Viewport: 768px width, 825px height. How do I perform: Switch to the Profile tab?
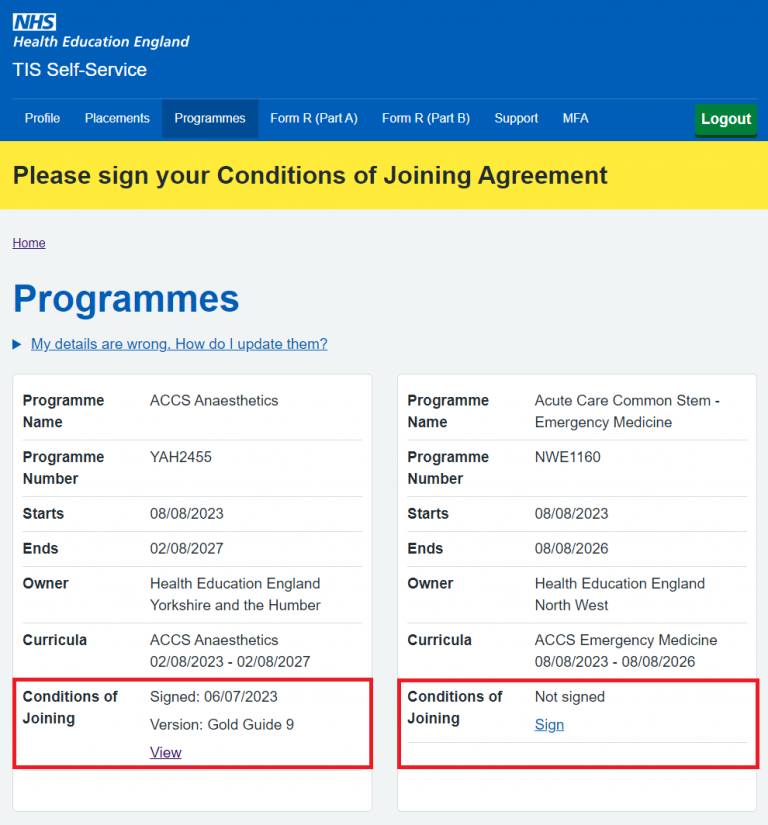pyautogui.click(x=42, y=118)
